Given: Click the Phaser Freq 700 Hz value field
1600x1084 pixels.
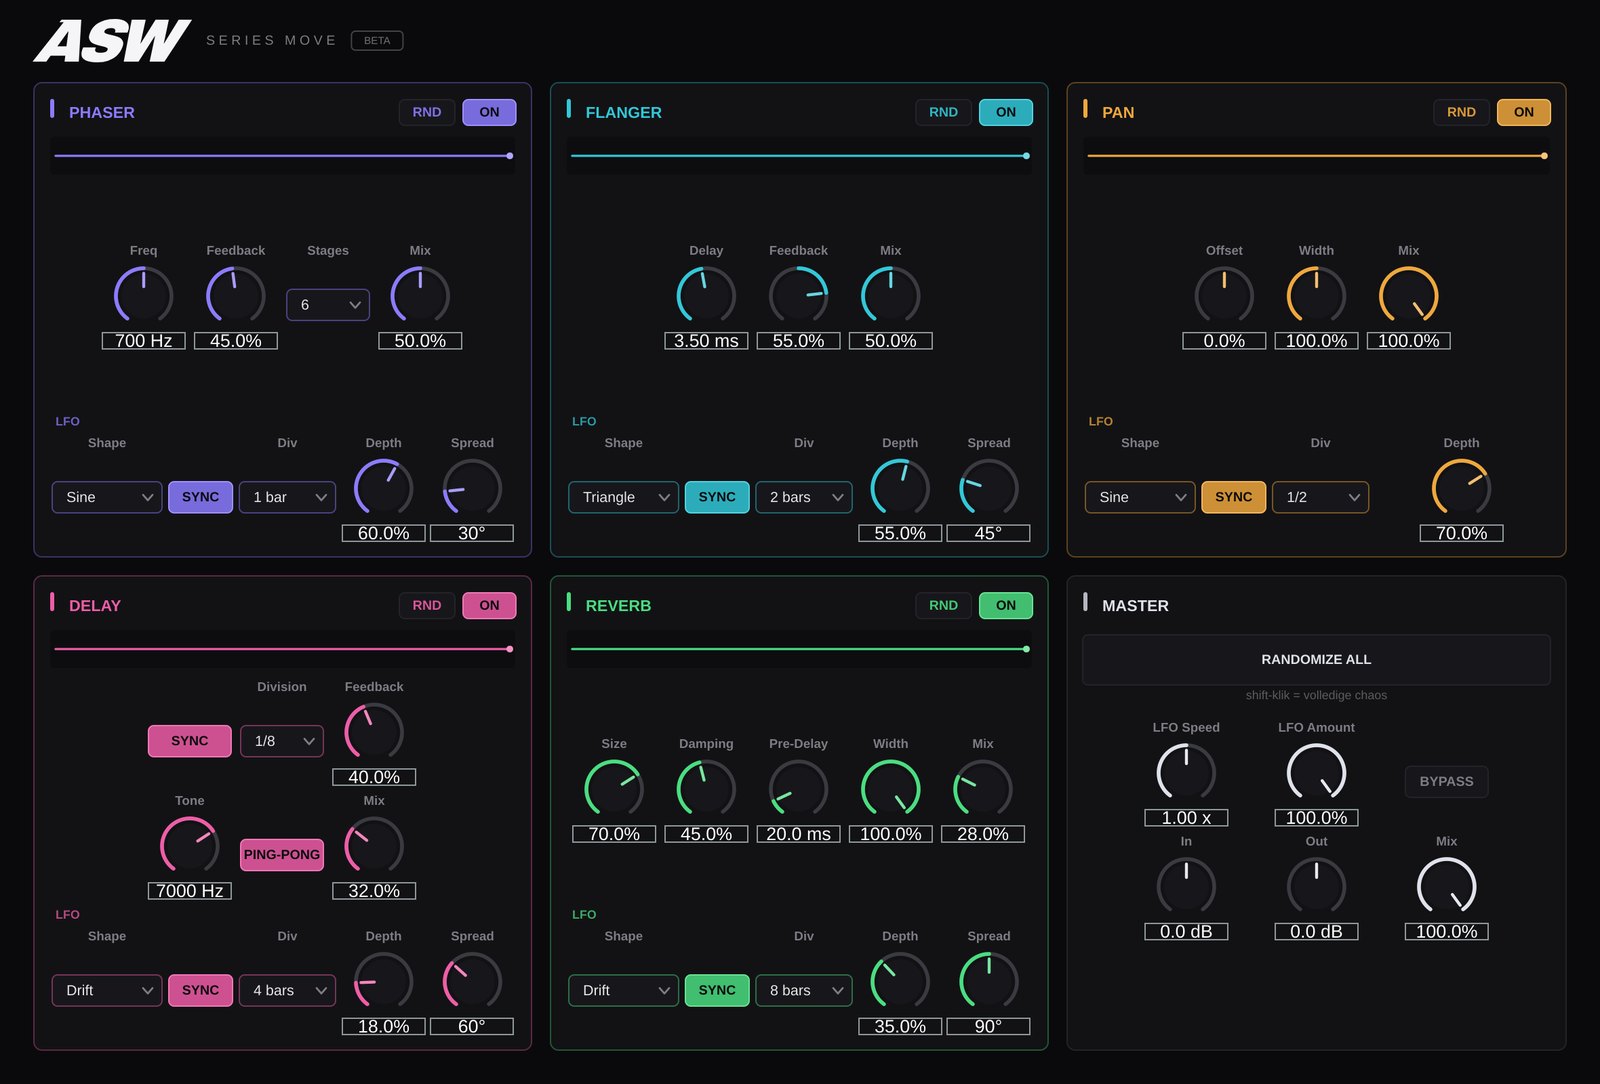Looking at the screenshot, I should tap(143, 341).
